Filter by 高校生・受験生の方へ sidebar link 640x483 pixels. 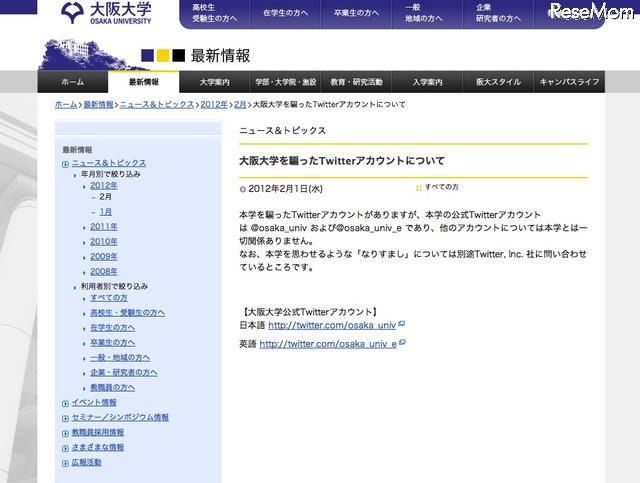coord(128,313)
